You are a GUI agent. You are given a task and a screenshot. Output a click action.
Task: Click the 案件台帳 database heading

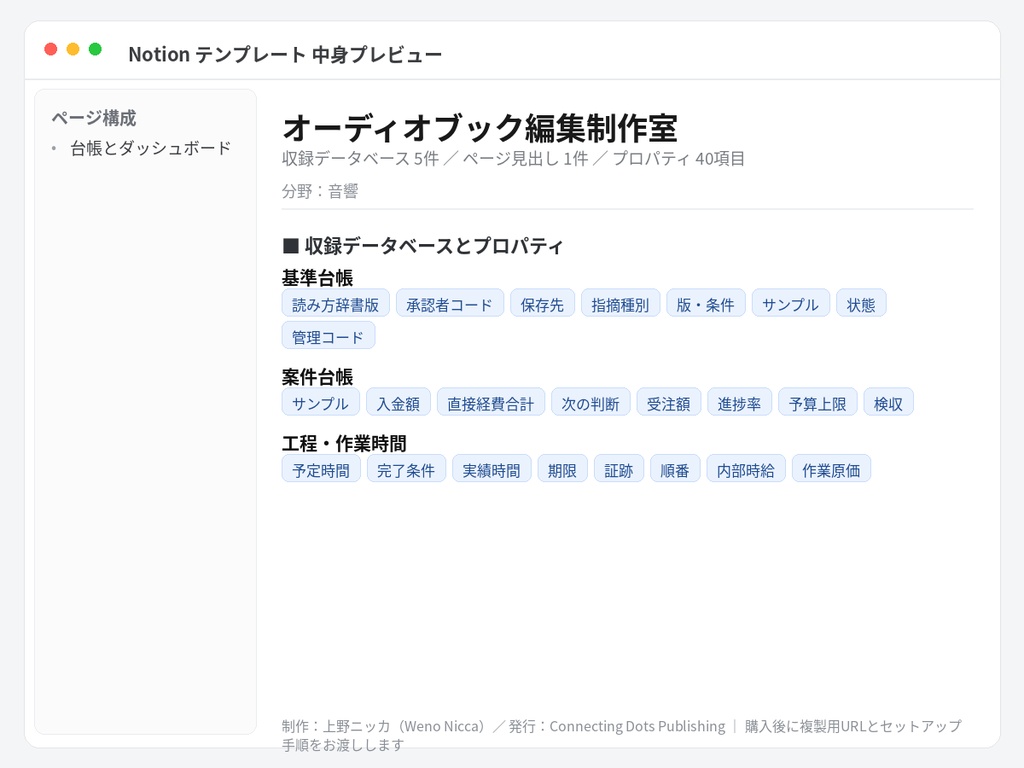tap(317, 377)
